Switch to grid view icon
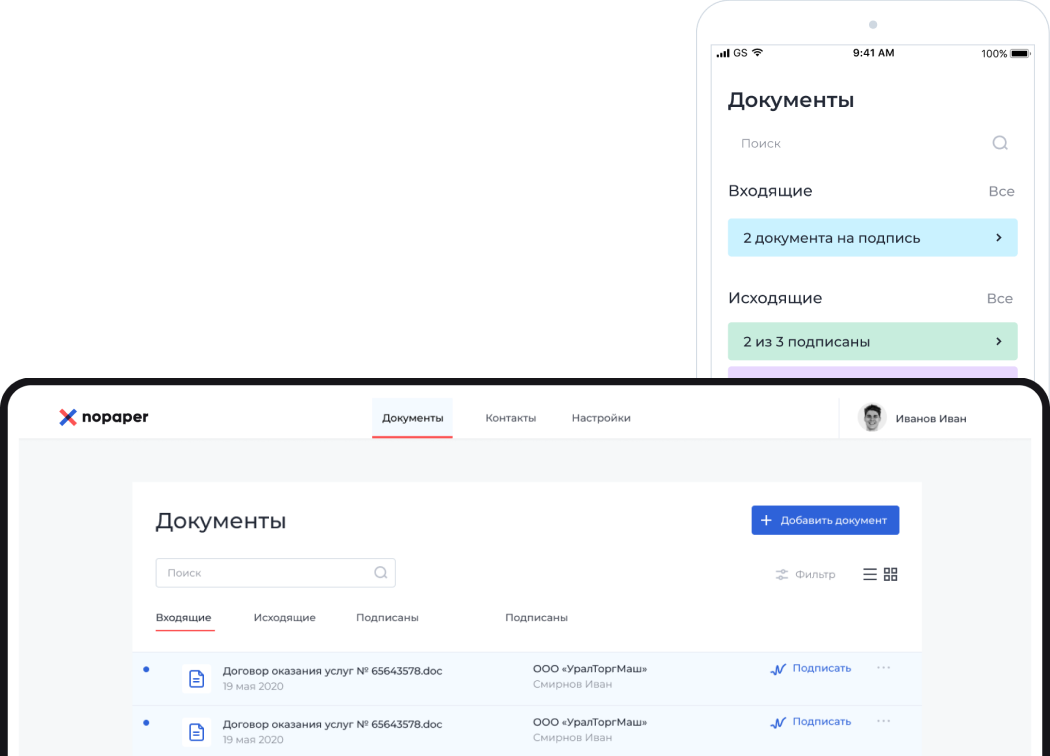1050x756 pixels. 891,575
